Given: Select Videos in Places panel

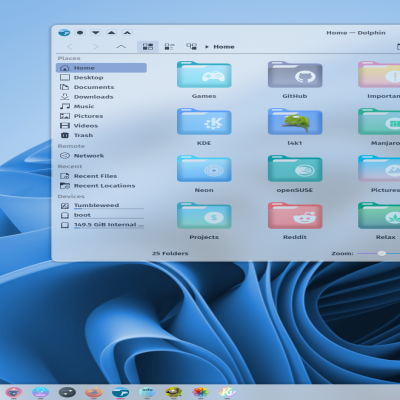Looking at the screenshot, I should pos(101,126).
